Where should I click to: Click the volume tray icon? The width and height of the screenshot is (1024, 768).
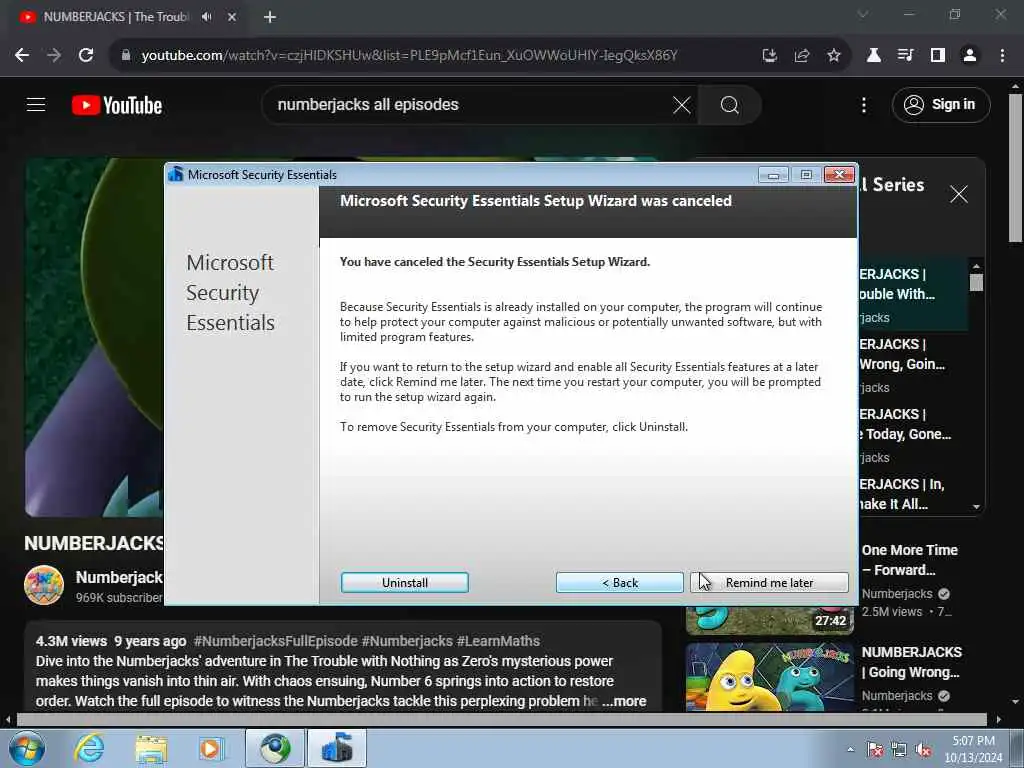tap(923, 750)
